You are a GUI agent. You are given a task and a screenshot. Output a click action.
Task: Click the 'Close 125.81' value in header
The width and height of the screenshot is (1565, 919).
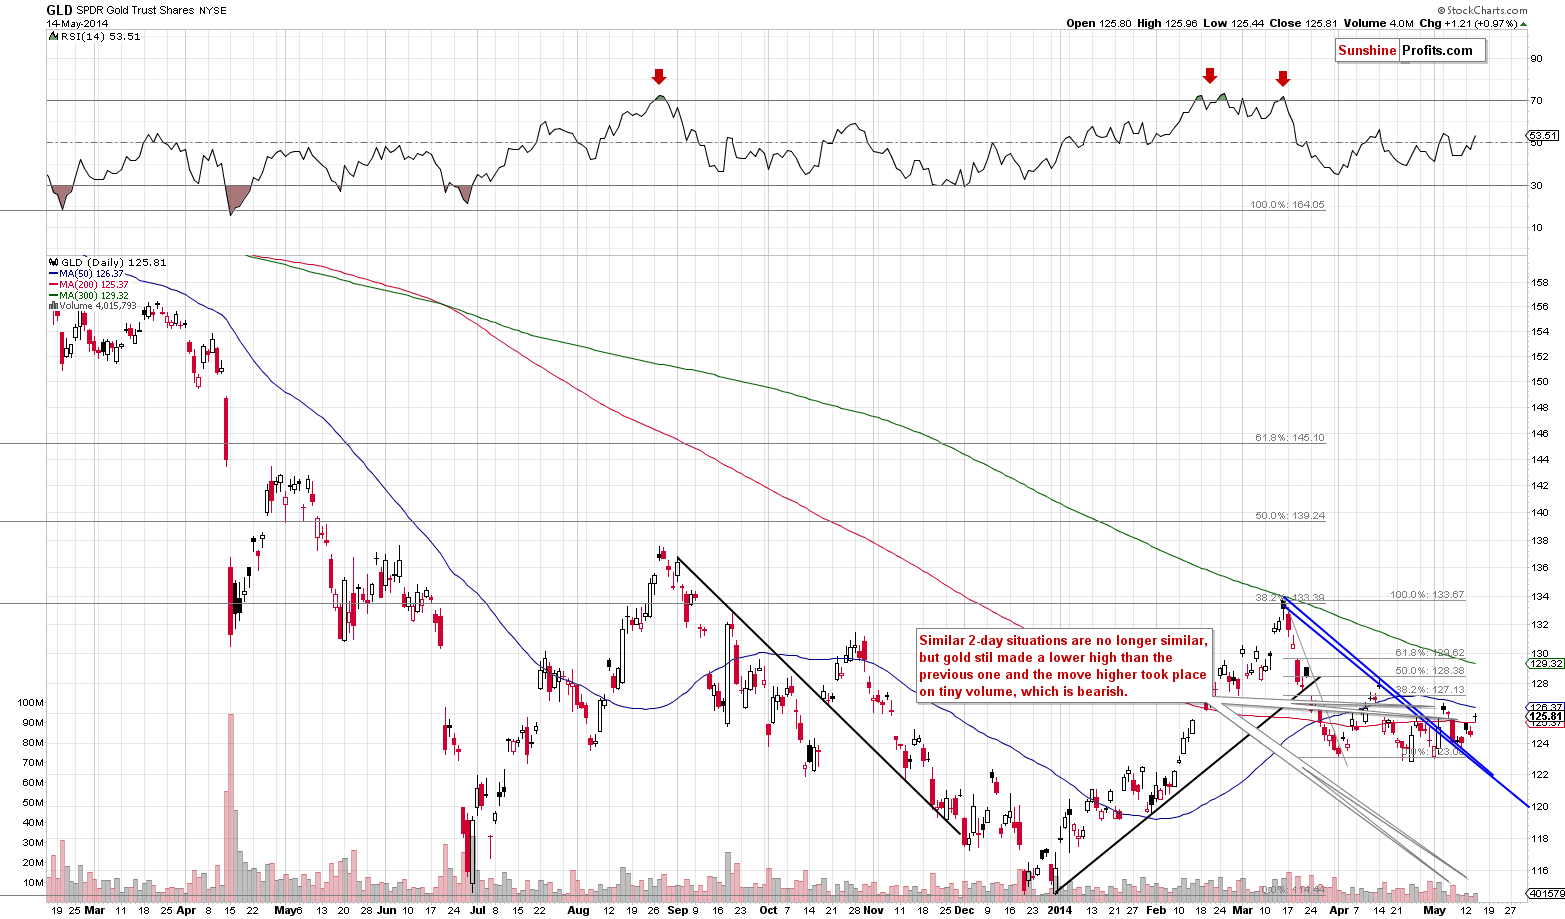[1304, 23]
